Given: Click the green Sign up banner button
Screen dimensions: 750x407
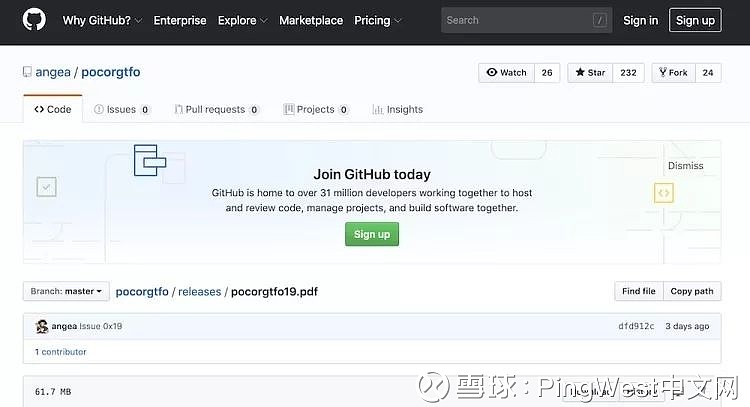Looking at the screenshot, I should (372, 234).
